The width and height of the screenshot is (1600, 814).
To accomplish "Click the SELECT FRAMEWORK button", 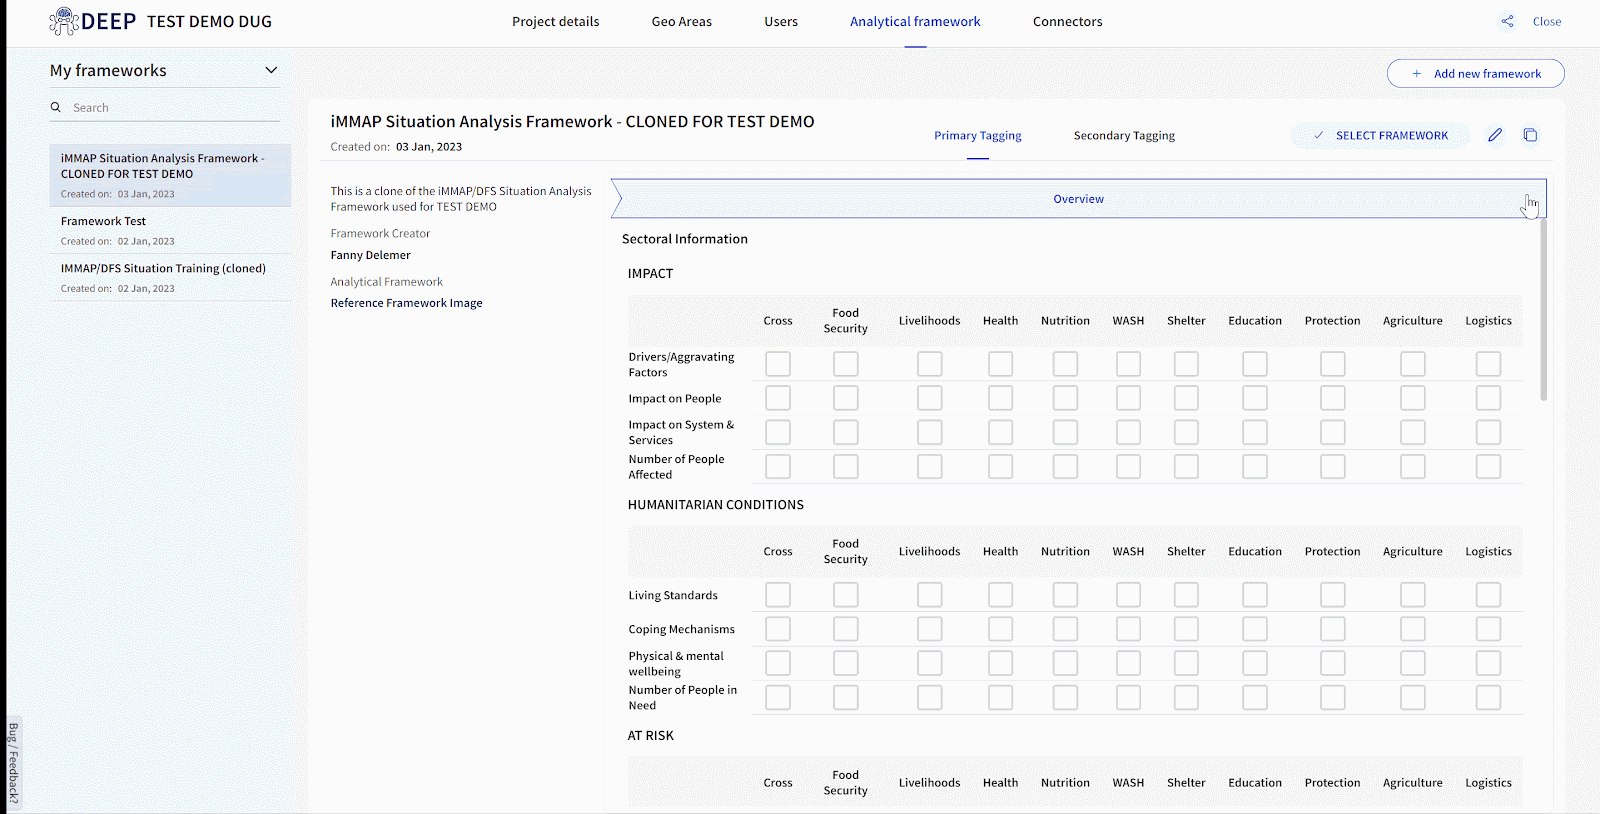I will pyautogui.click(x=1380, y=135).
